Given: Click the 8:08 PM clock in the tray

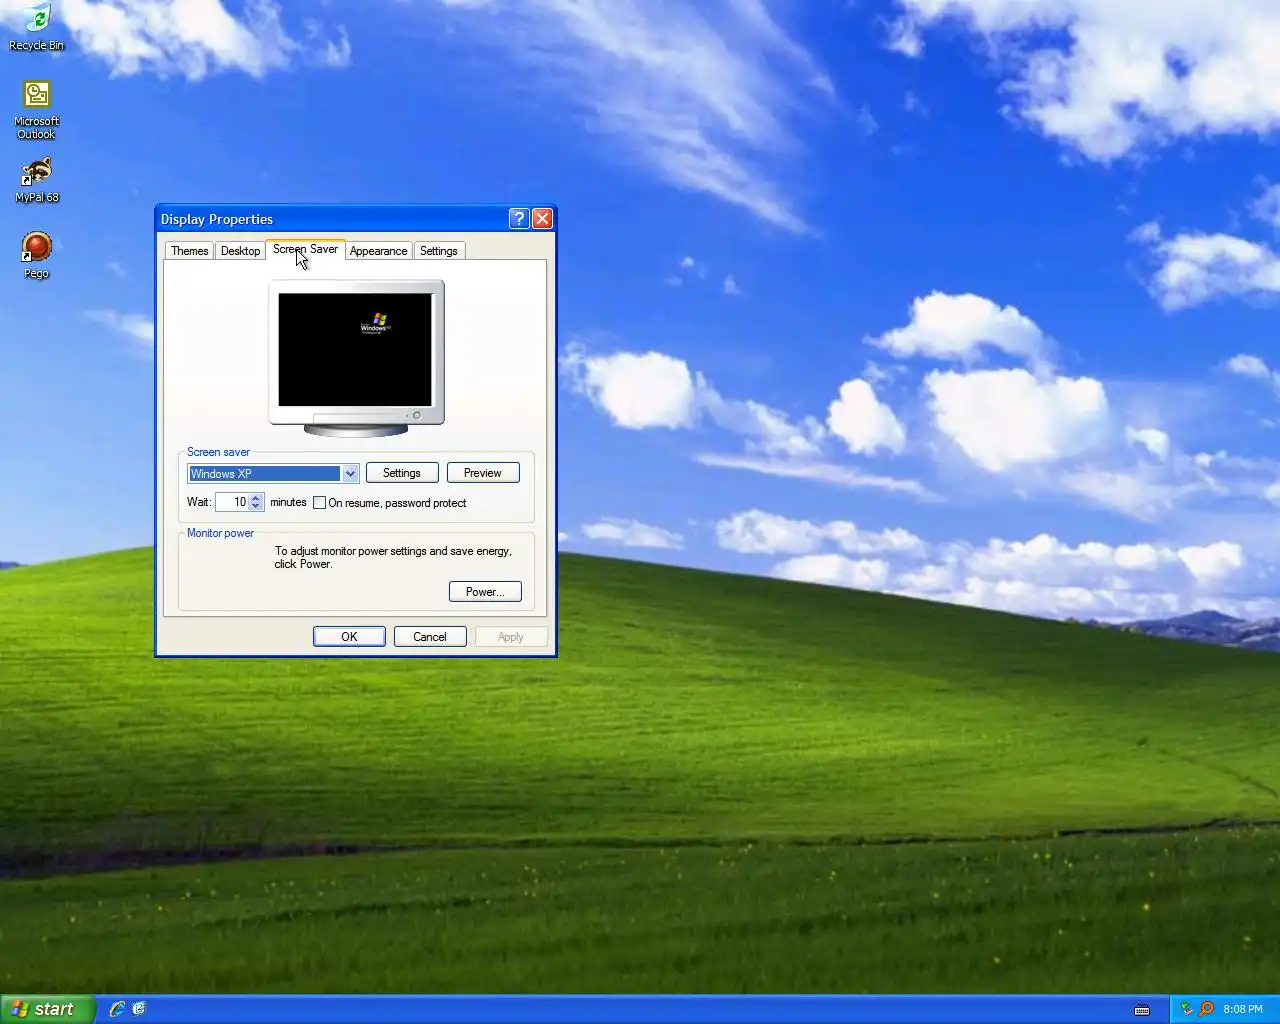Looking at the screenshot, I should pyautogui.click(x=1243, y=1009).
